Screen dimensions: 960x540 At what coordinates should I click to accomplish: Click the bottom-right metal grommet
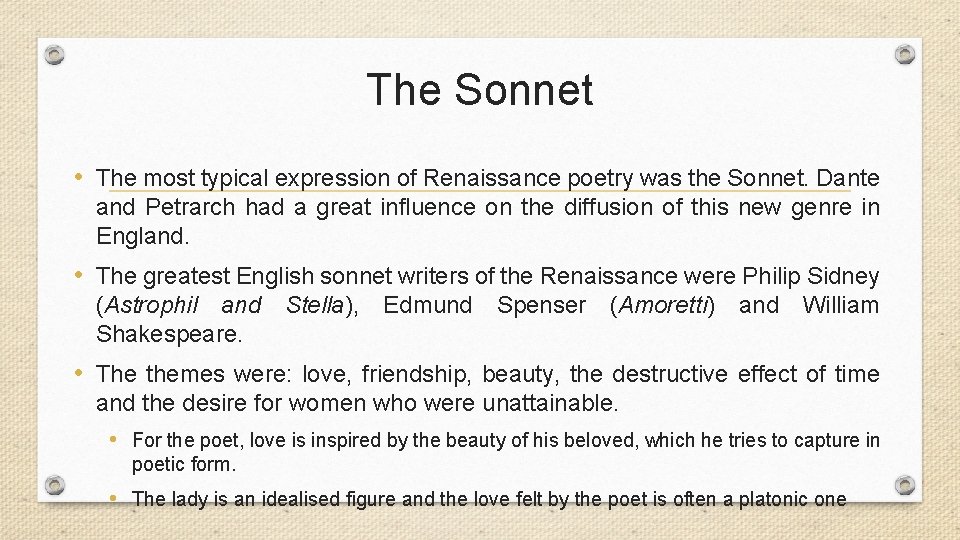tap(905, 485)
